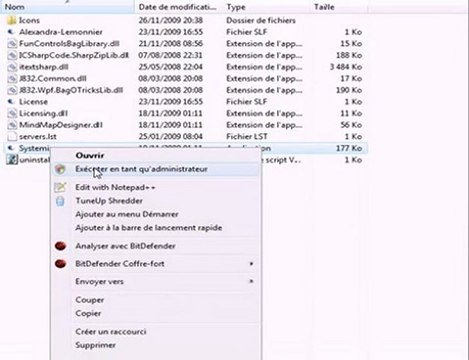
Task: Select the Icons folder name
Action: point(29,21)
